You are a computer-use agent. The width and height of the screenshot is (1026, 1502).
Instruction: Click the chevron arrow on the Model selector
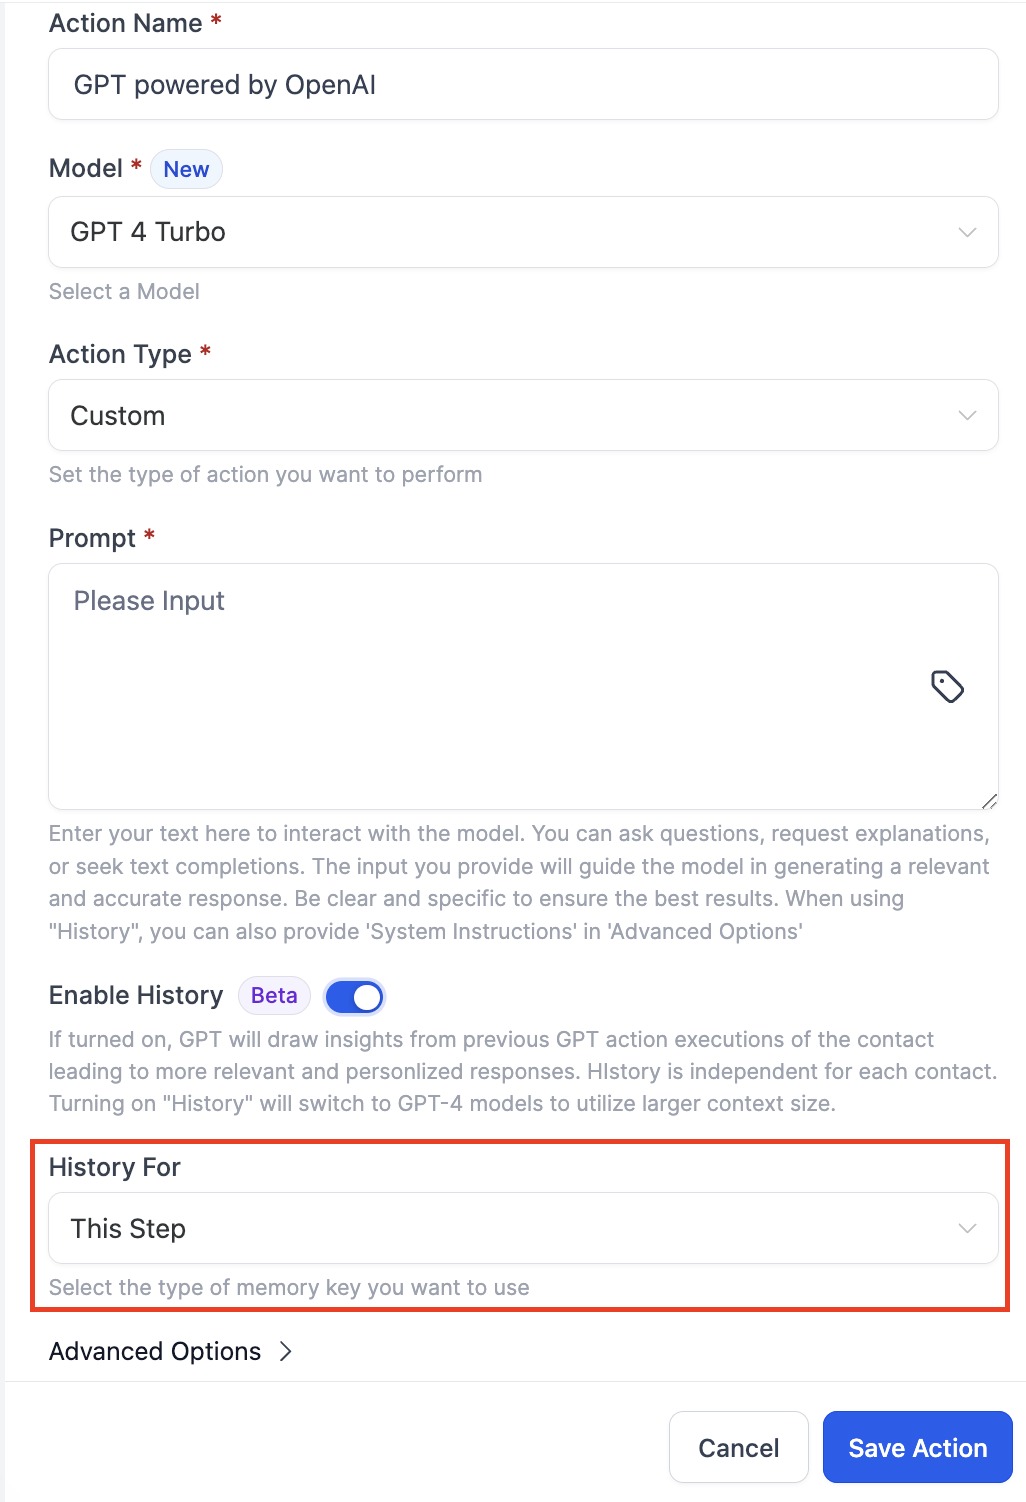tap(966, 232)
